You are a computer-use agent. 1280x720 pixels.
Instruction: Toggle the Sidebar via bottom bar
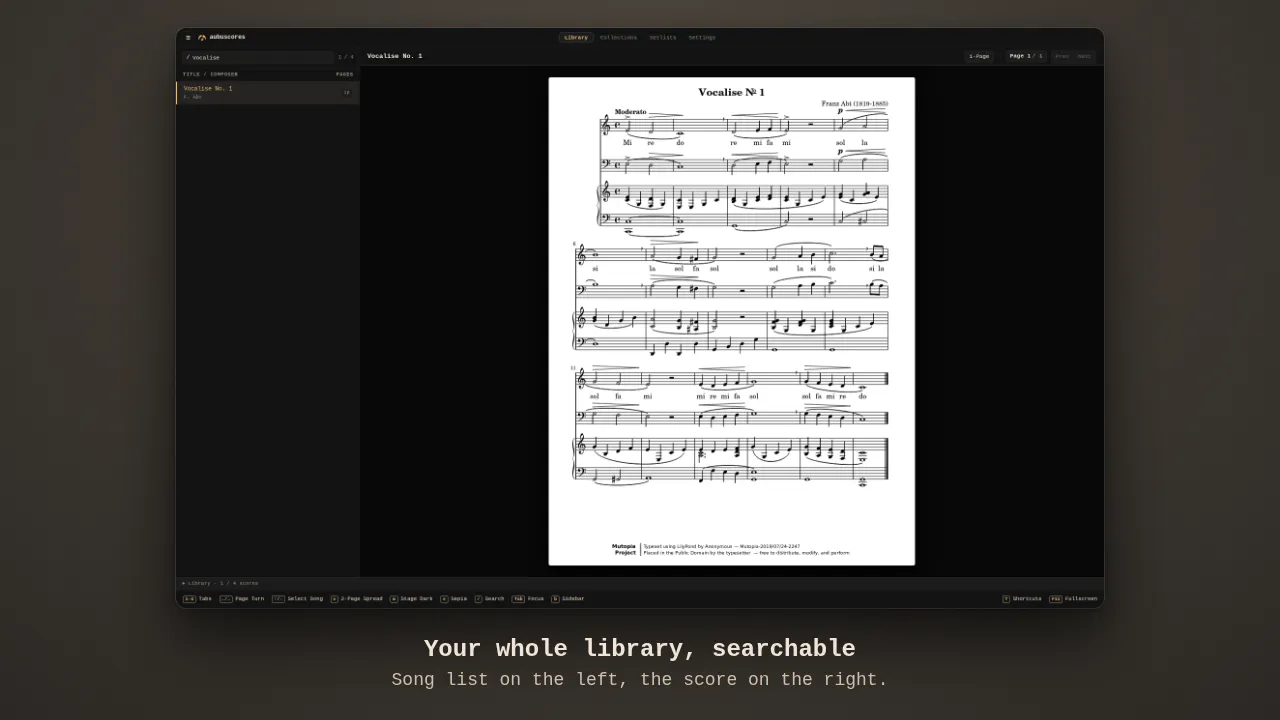[567, 599]
